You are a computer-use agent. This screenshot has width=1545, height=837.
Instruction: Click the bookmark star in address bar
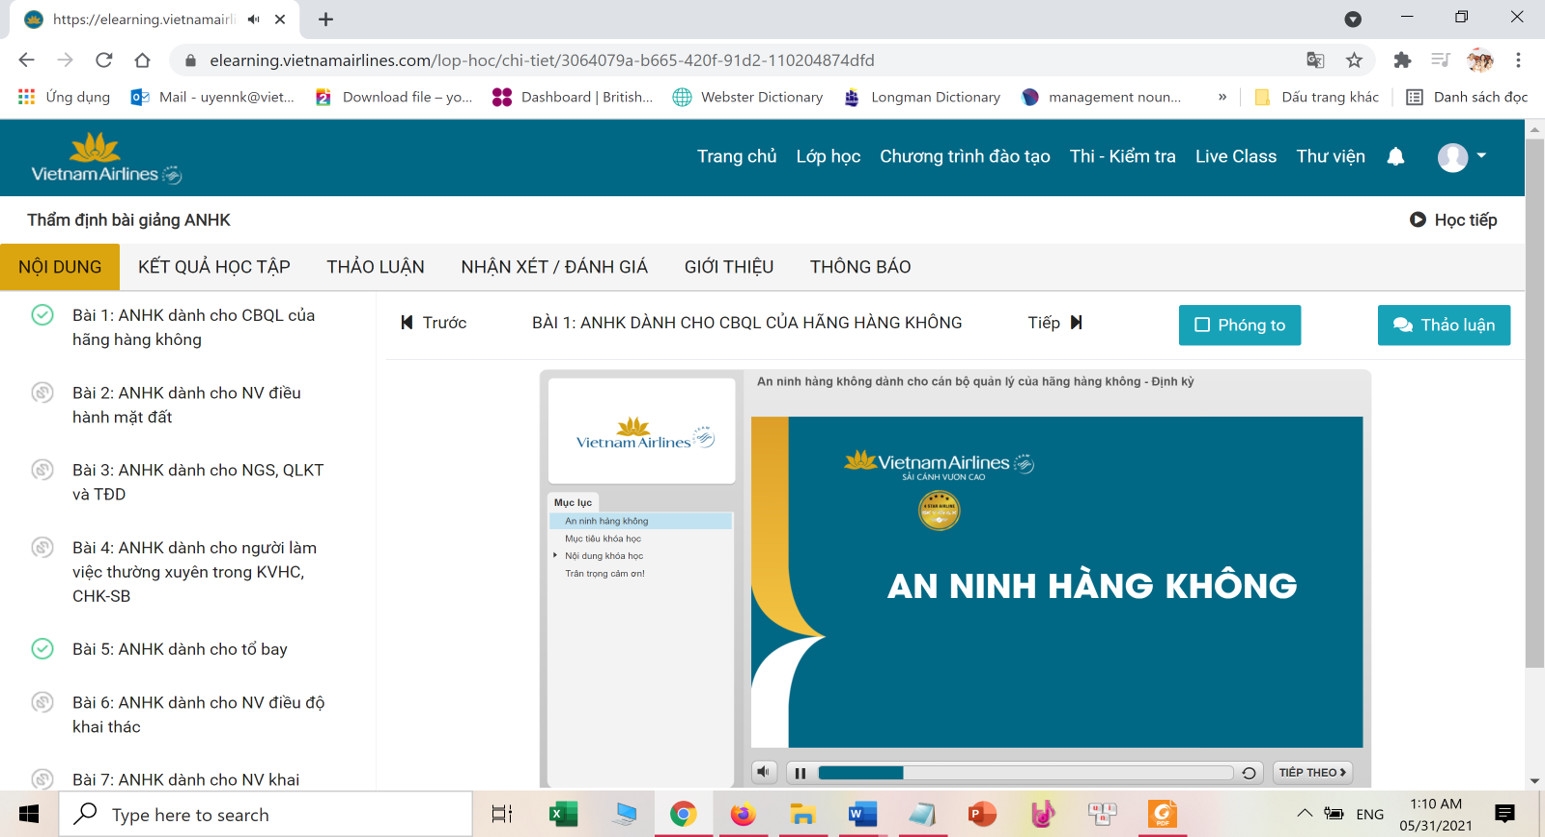click(1354, 60)
